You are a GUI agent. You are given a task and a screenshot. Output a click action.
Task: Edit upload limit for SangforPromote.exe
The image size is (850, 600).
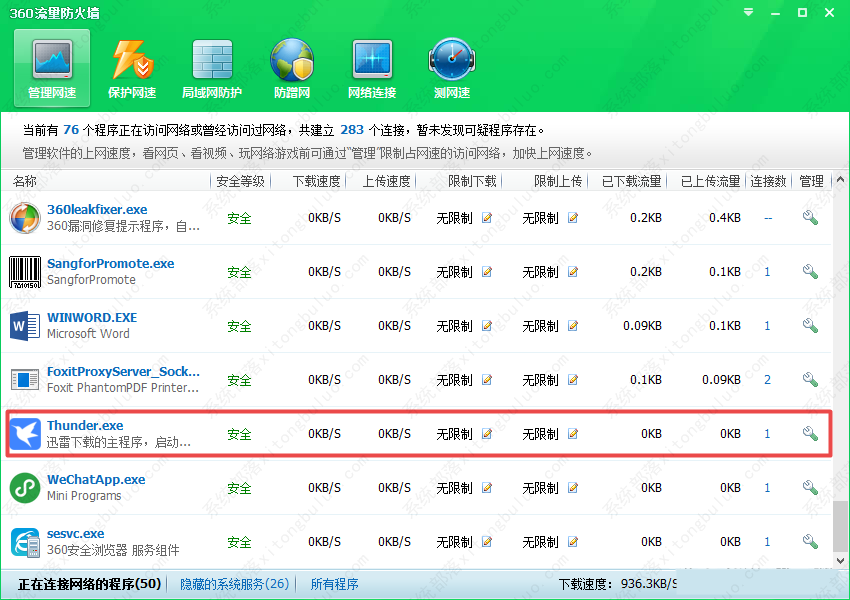[x=573, y=272]
